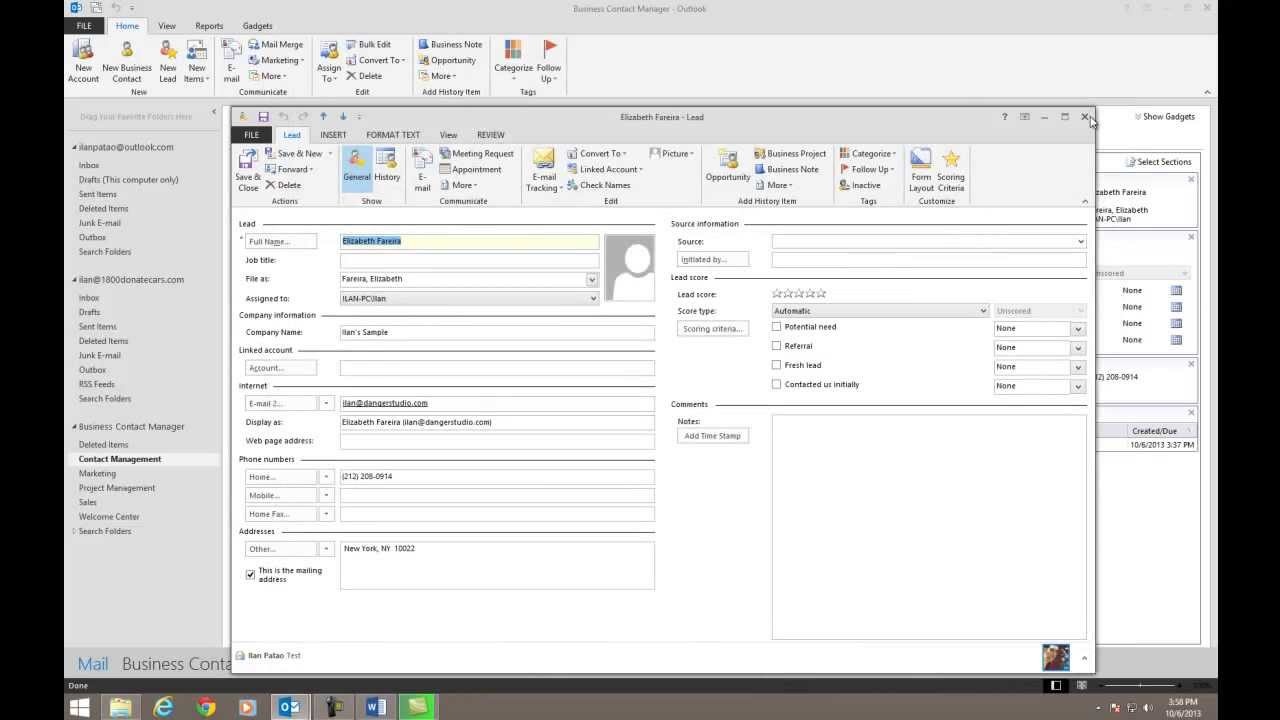Switch to the INSERT tab

[x=333, y=135]
